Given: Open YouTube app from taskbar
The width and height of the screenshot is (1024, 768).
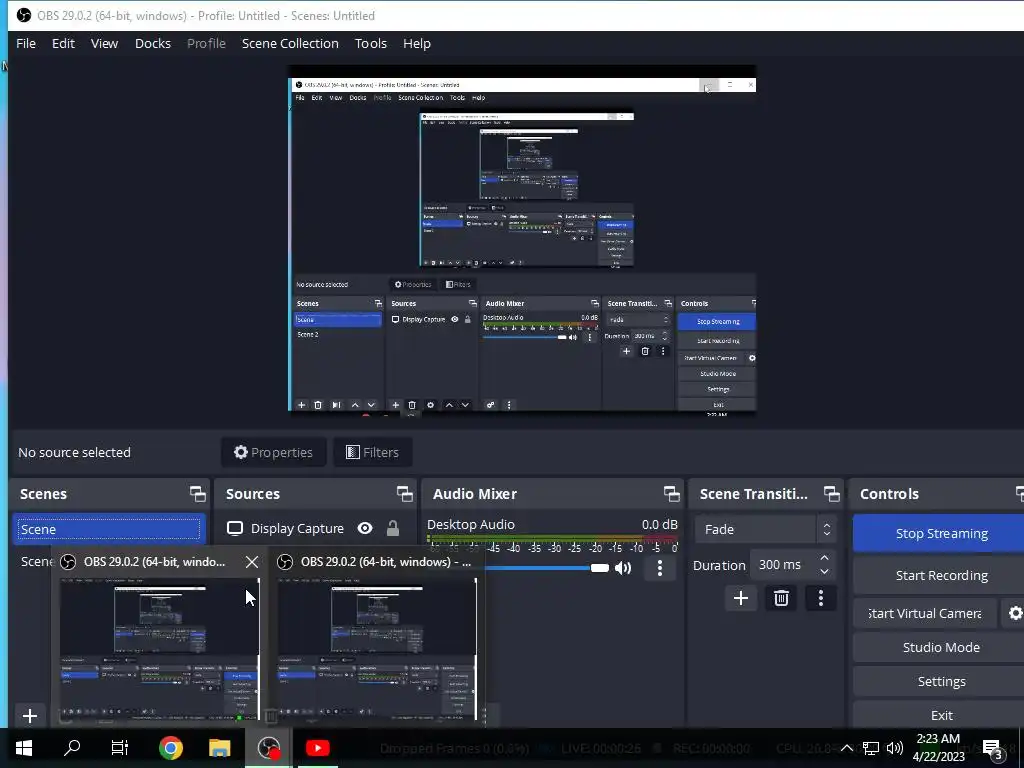Looking at the screenshot, I should click(317, 748).
